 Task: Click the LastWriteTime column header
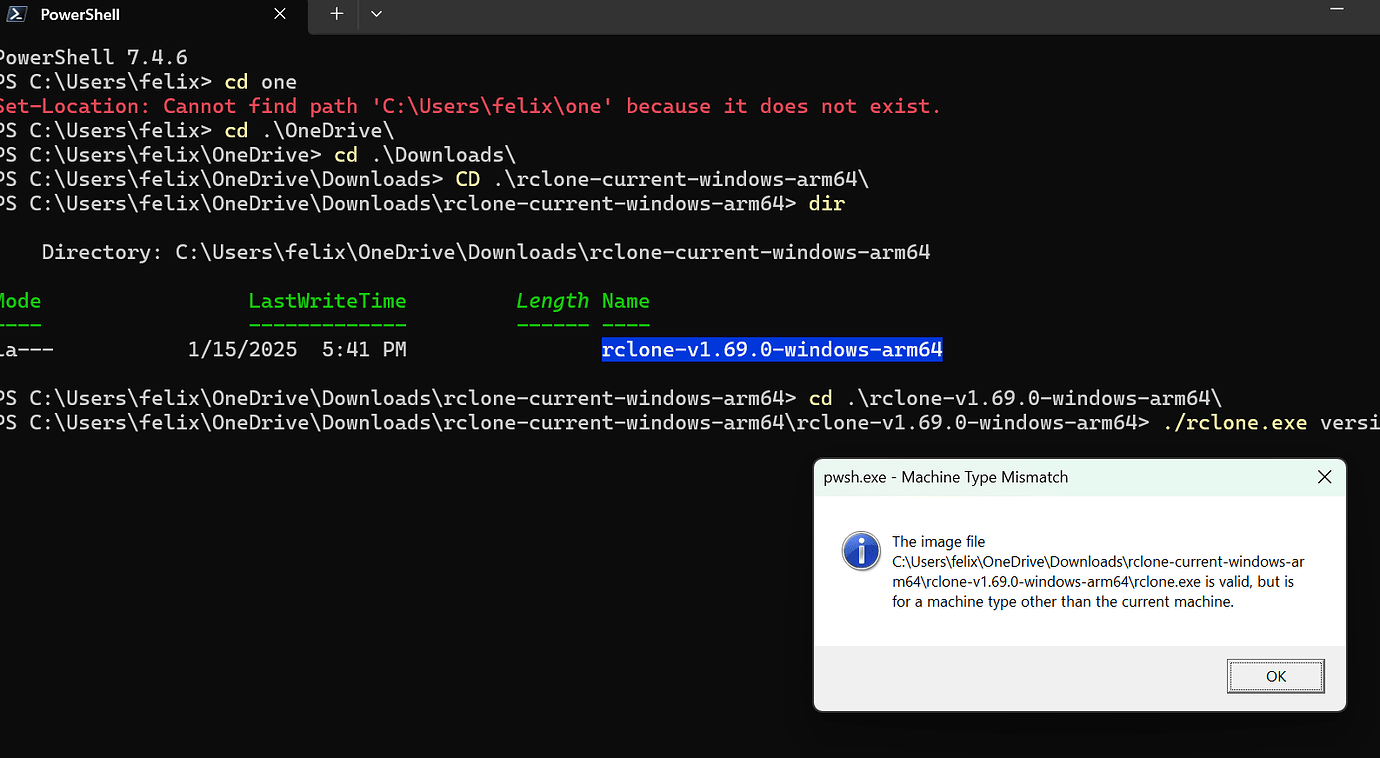pyautogui.click(x=327, y=301)
